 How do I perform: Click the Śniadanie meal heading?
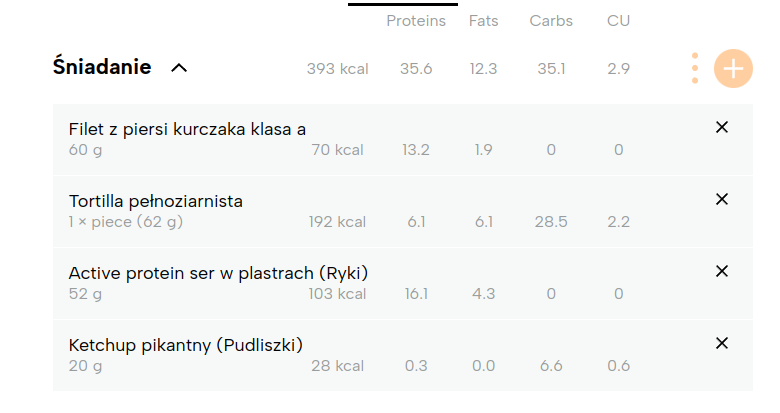[102, 67]
